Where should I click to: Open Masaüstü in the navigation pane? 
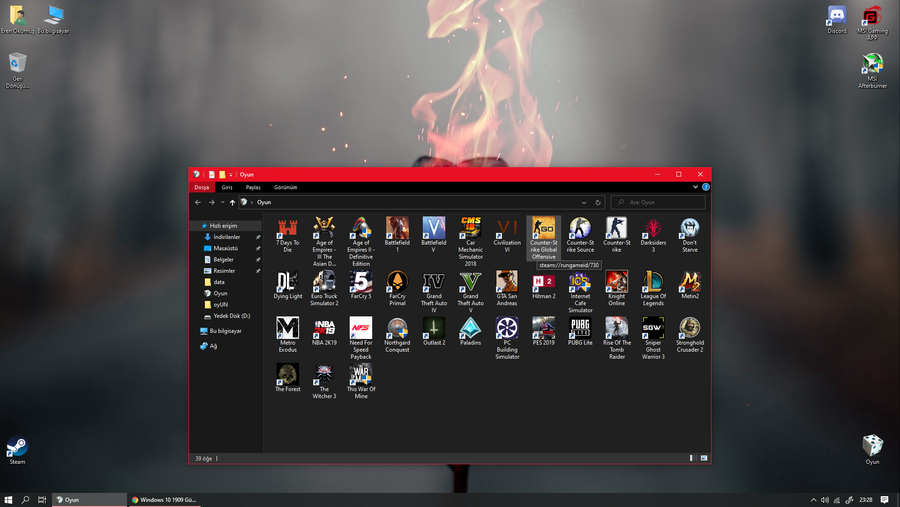[226, 248]
